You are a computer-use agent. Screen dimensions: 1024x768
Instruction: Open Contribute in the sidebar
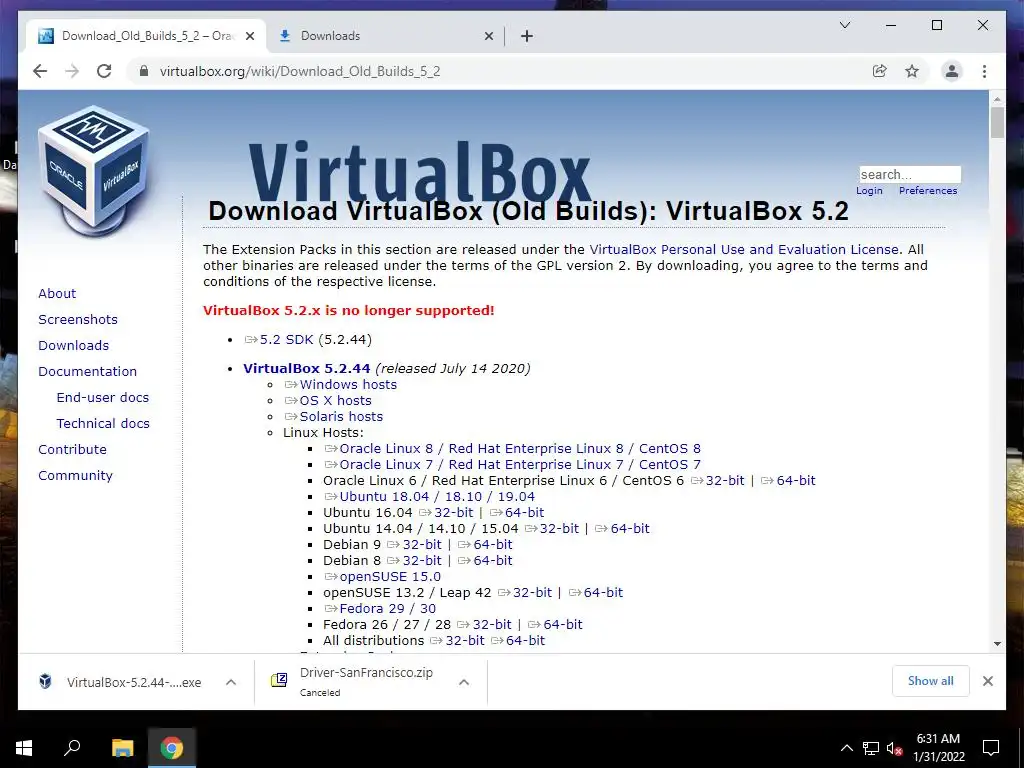[72, 450]
